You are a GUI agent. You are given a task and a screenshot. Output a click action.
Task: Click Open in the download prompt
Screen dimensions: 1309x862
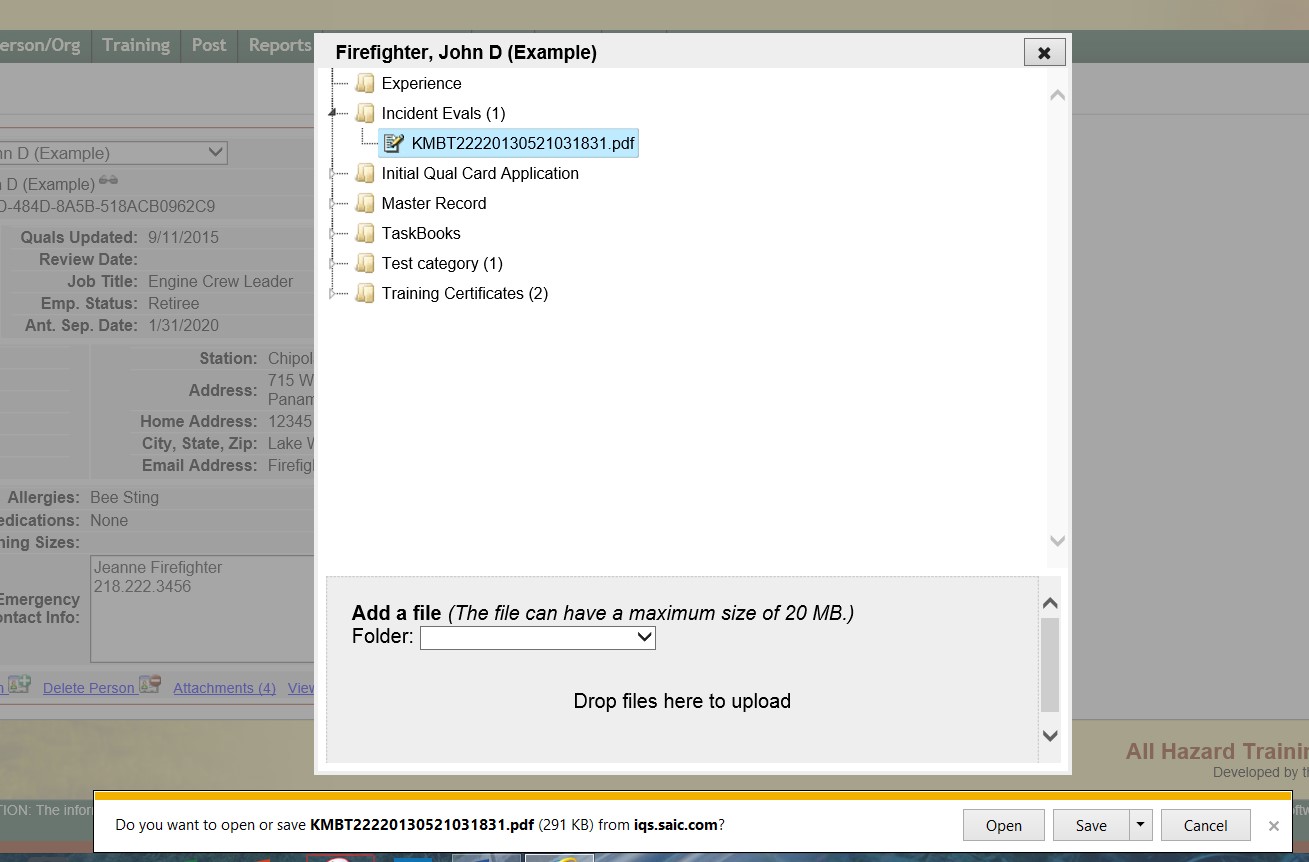1003,825
